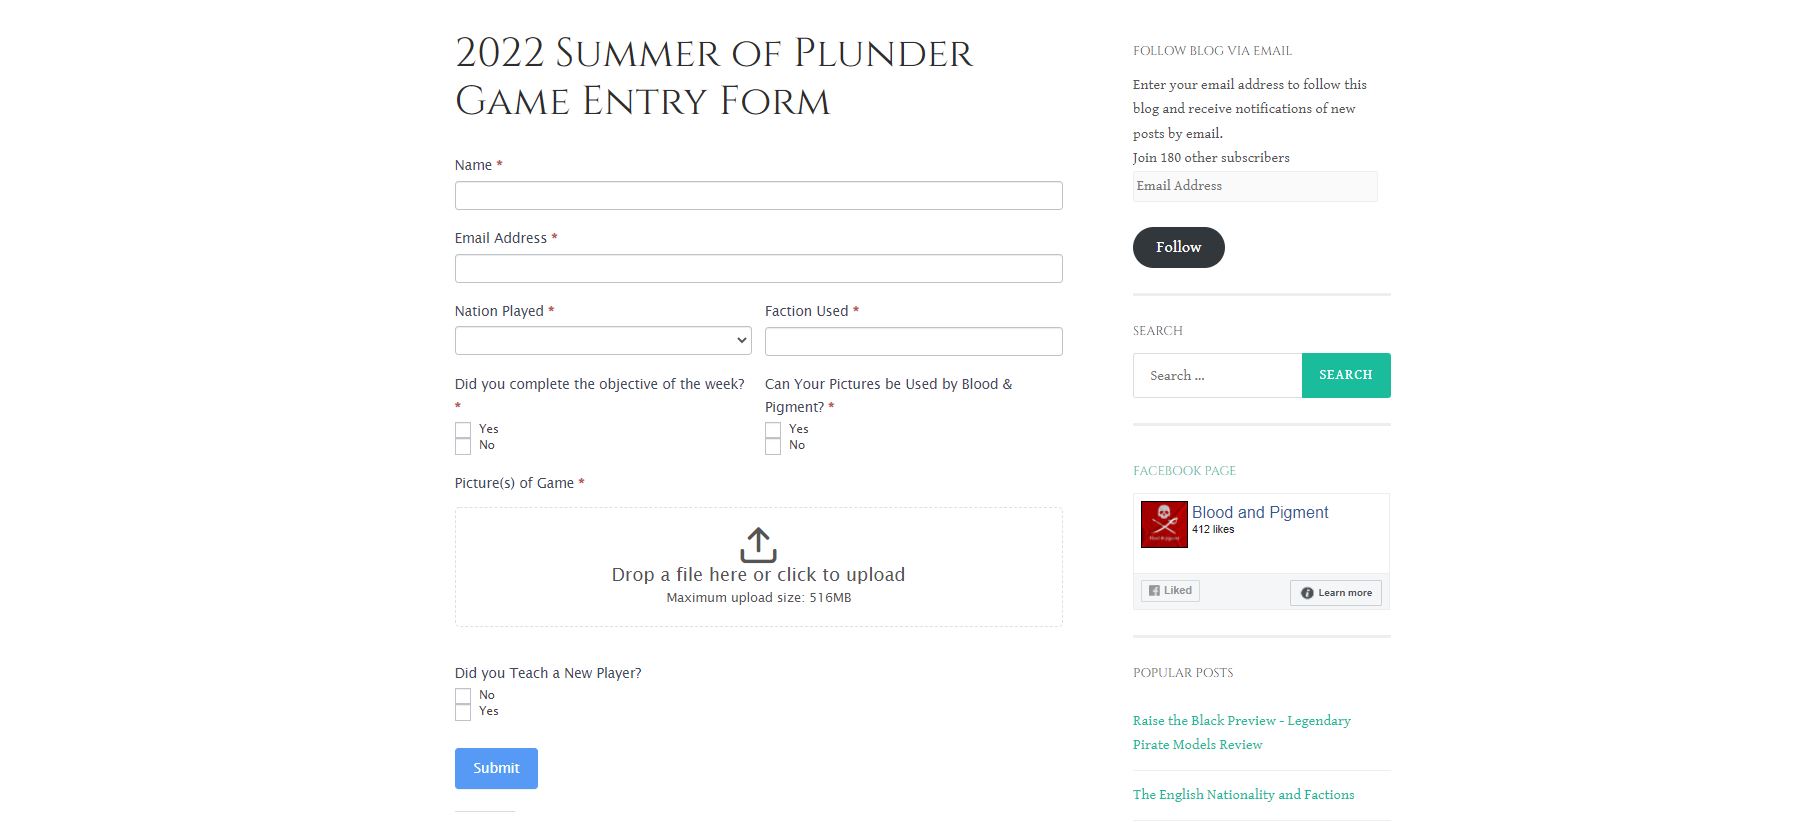Screen dimensions: 1801x822
Task: Click the Submit button
Action: click(496, 768)
